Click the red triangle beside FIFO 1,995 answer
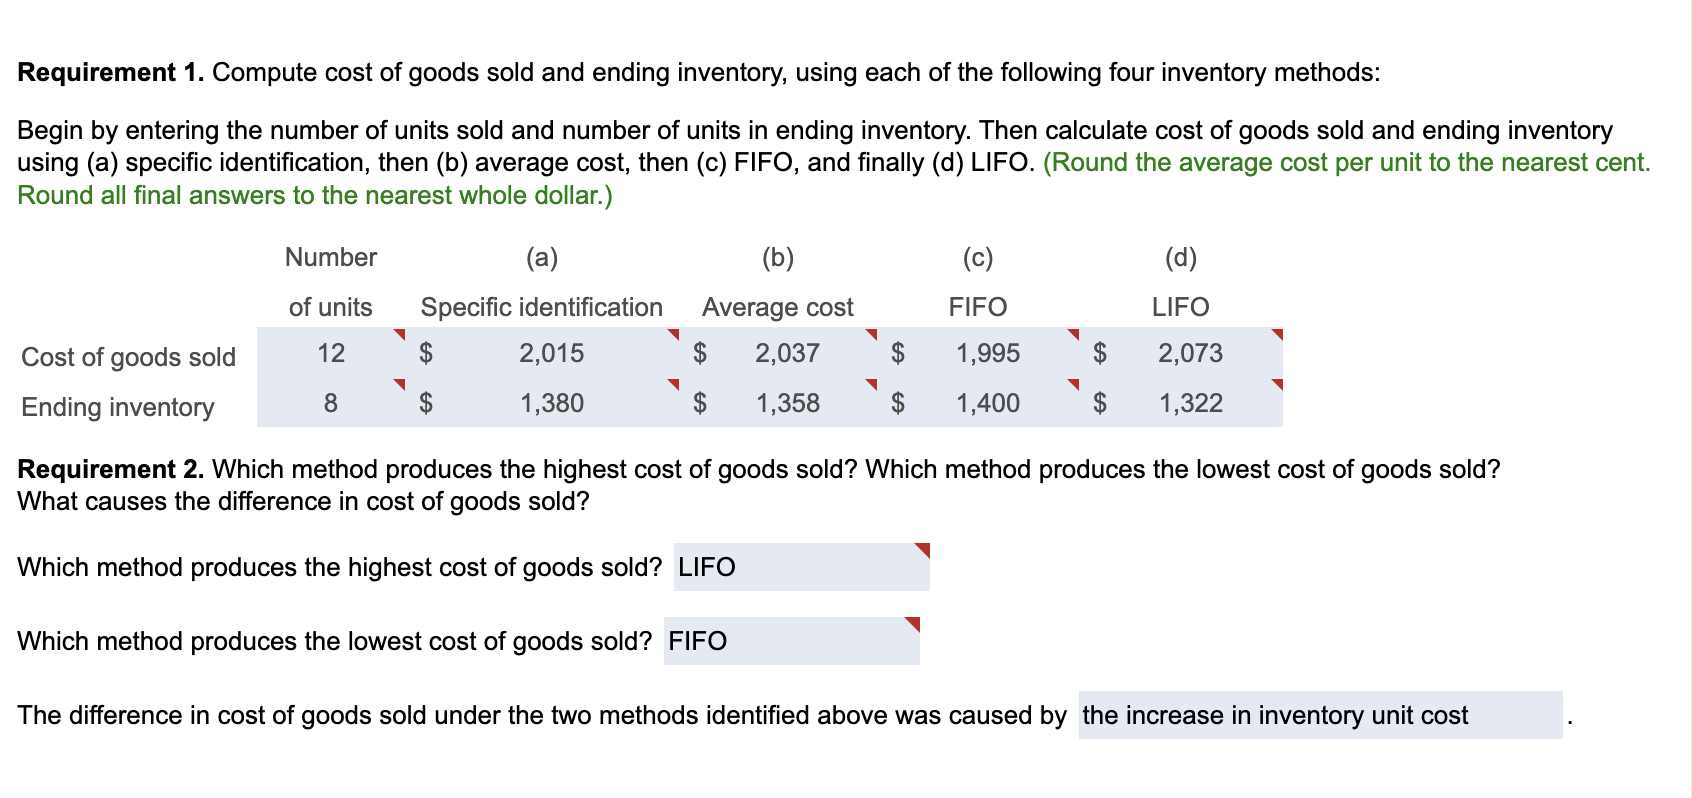 [1073, 336]
